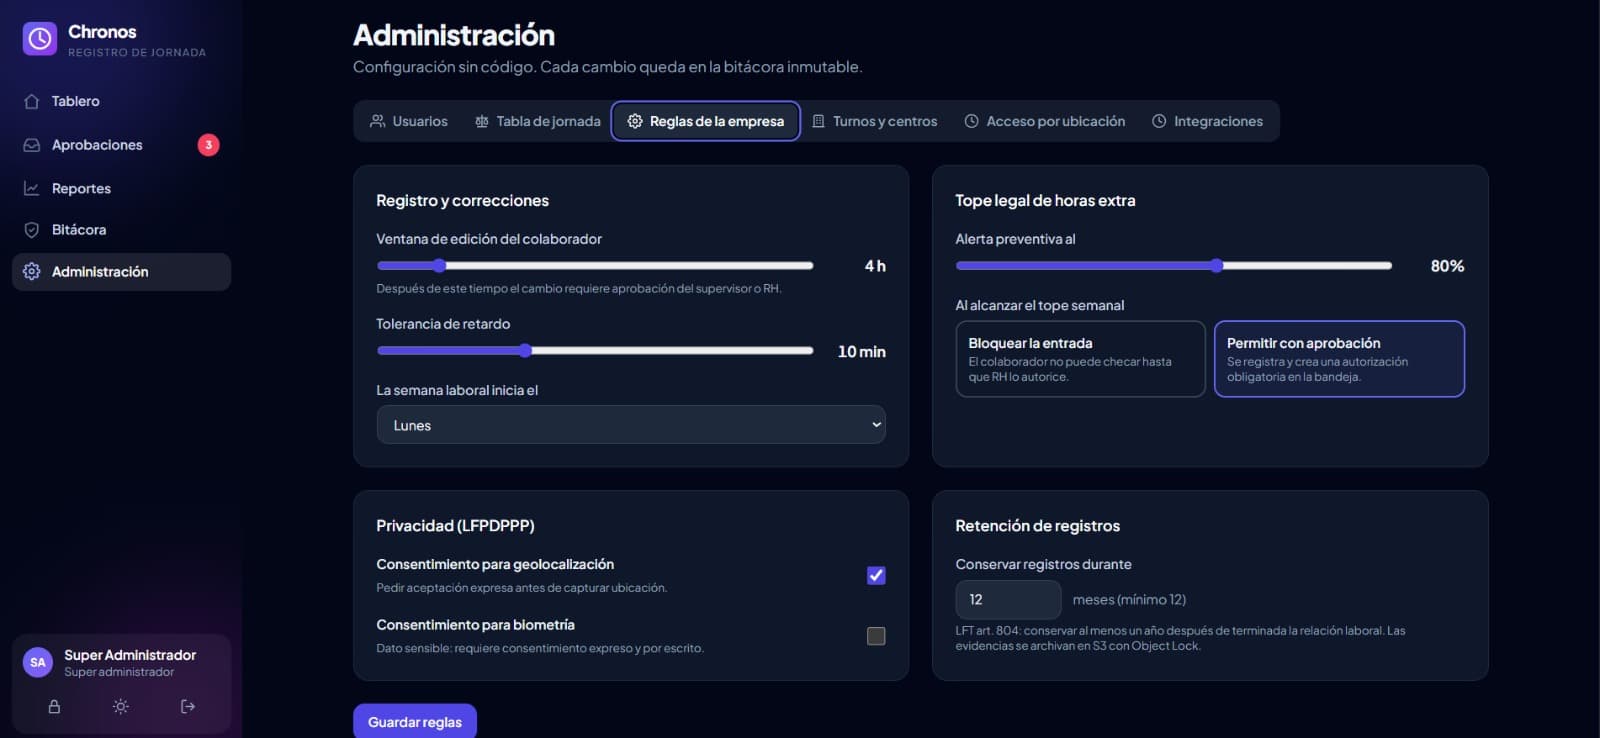Click the Ventana de edición del colaborador slider
1600x738 pixels.
595,266
